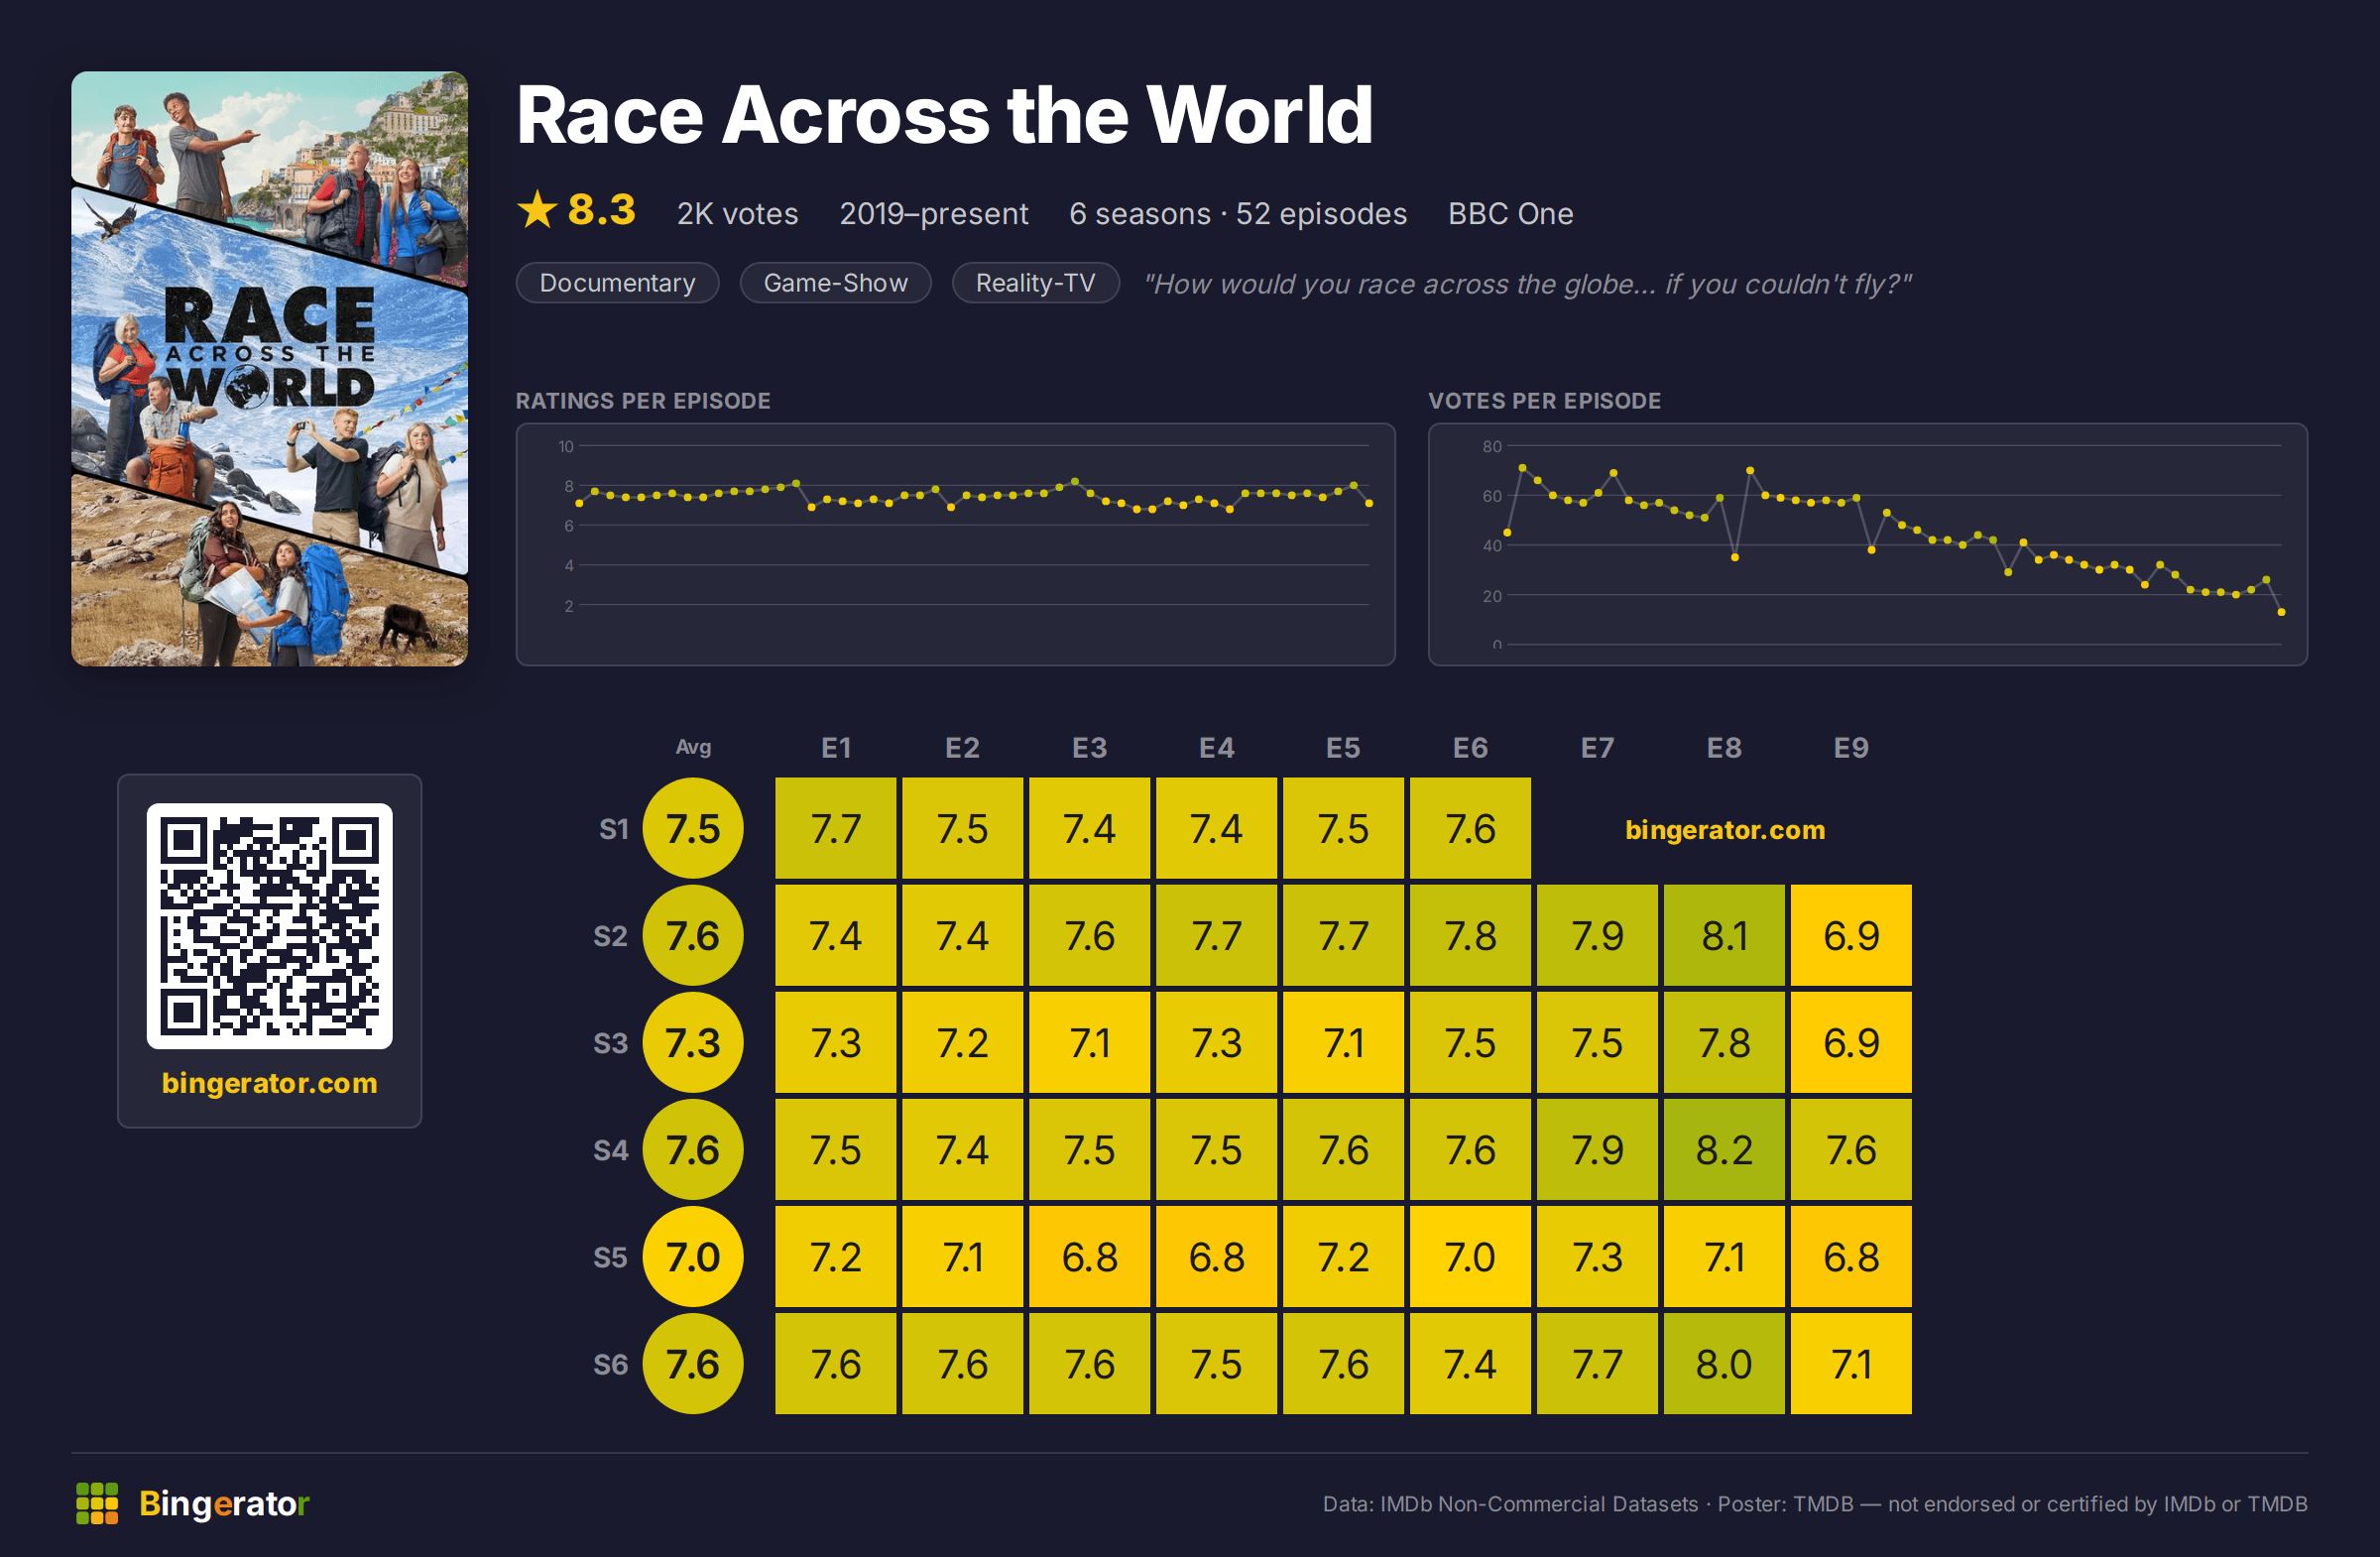The image size is (2380, 1557).
Task: Select the Reality-TV genre tag
Action: (1035, 283)
